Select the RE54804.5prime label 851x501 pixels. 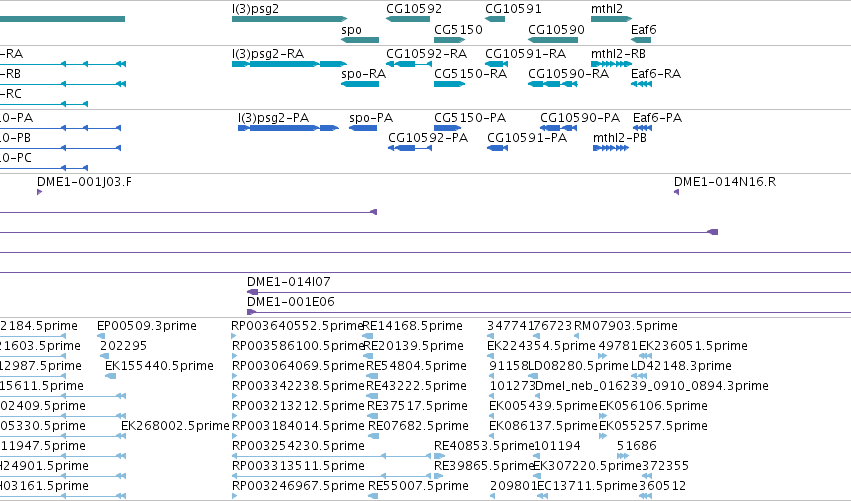(x=416, y=366)
